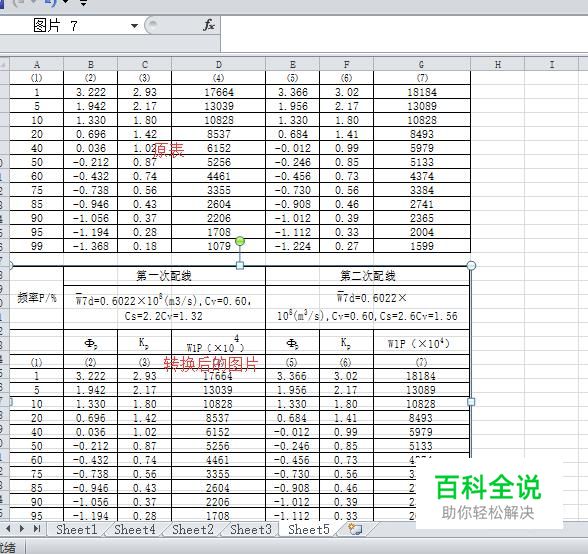This screenshot has height=554, width=588.
Task: Click the quick access toolbar customize dropdown
Action: 83,3
